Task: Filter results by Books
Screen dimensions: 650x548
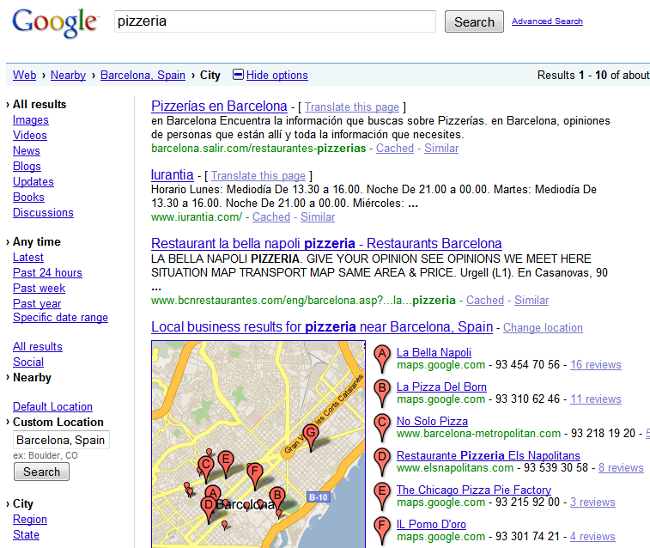Action: pos(29,197)
